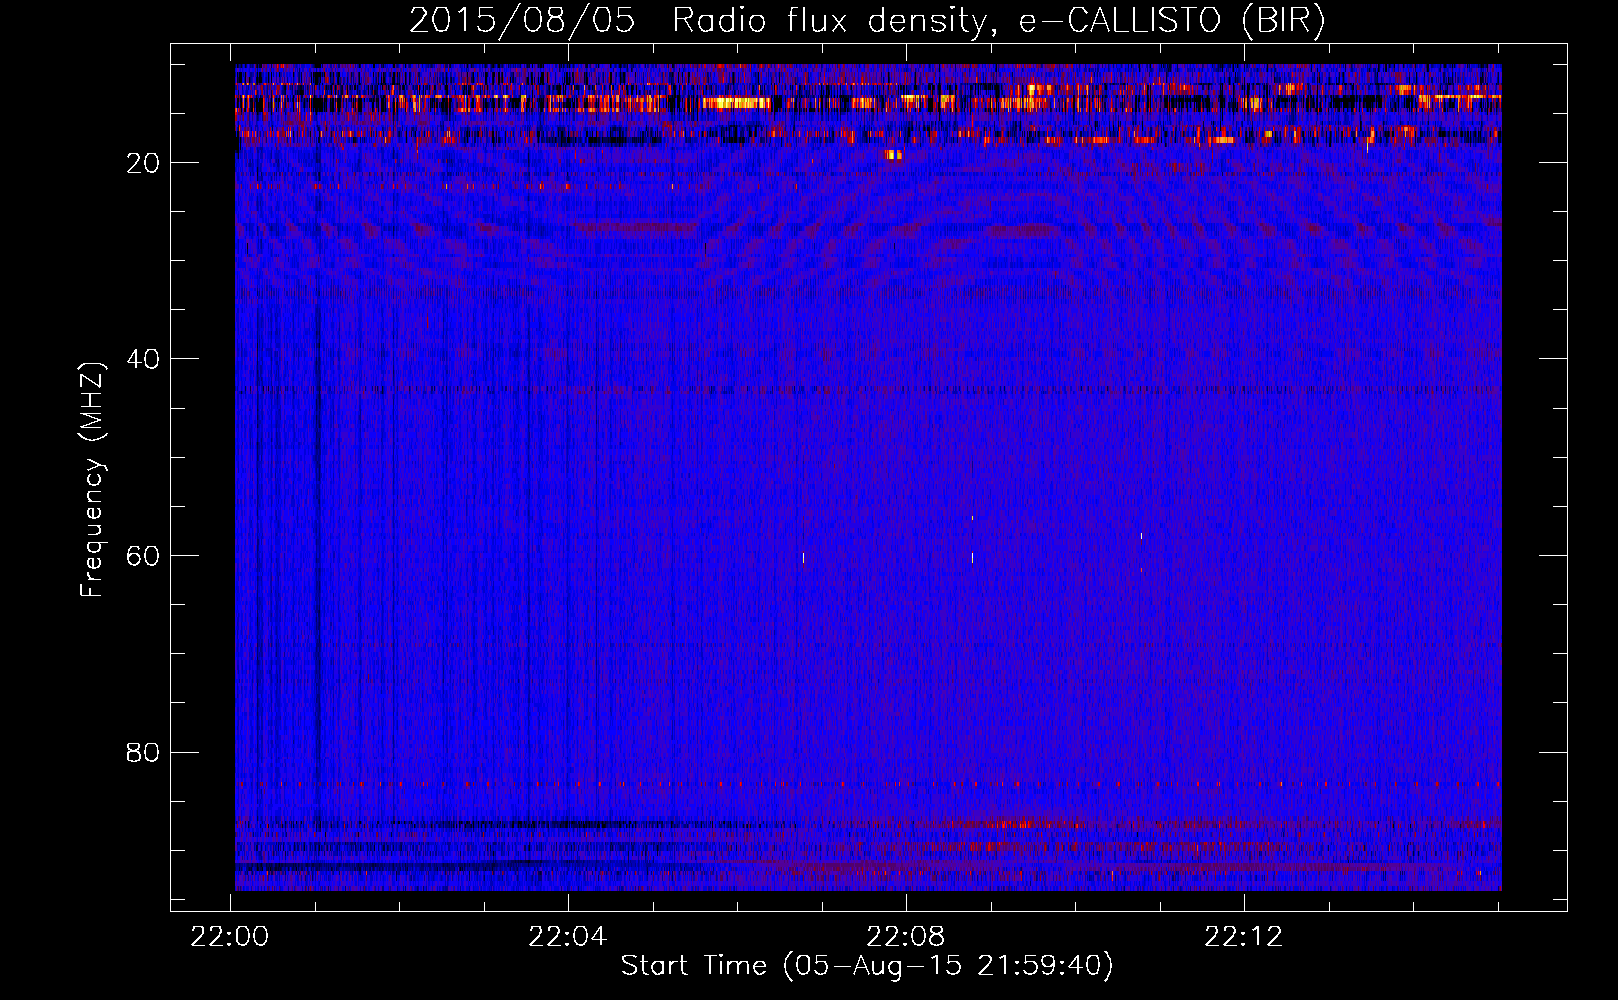Click the '60' frequency tick label

143,556
